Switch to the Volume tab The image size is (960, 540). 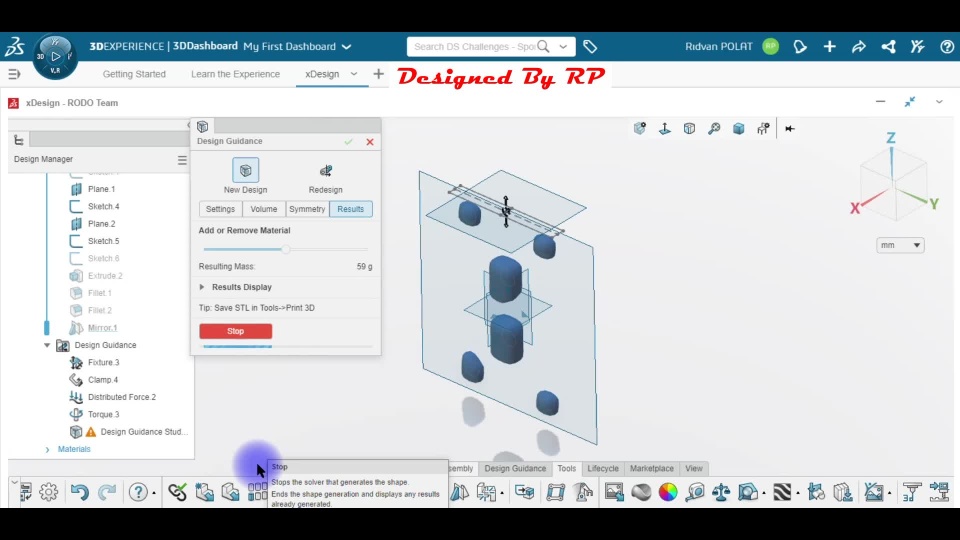pyautogui.click(x=264, y=209)
